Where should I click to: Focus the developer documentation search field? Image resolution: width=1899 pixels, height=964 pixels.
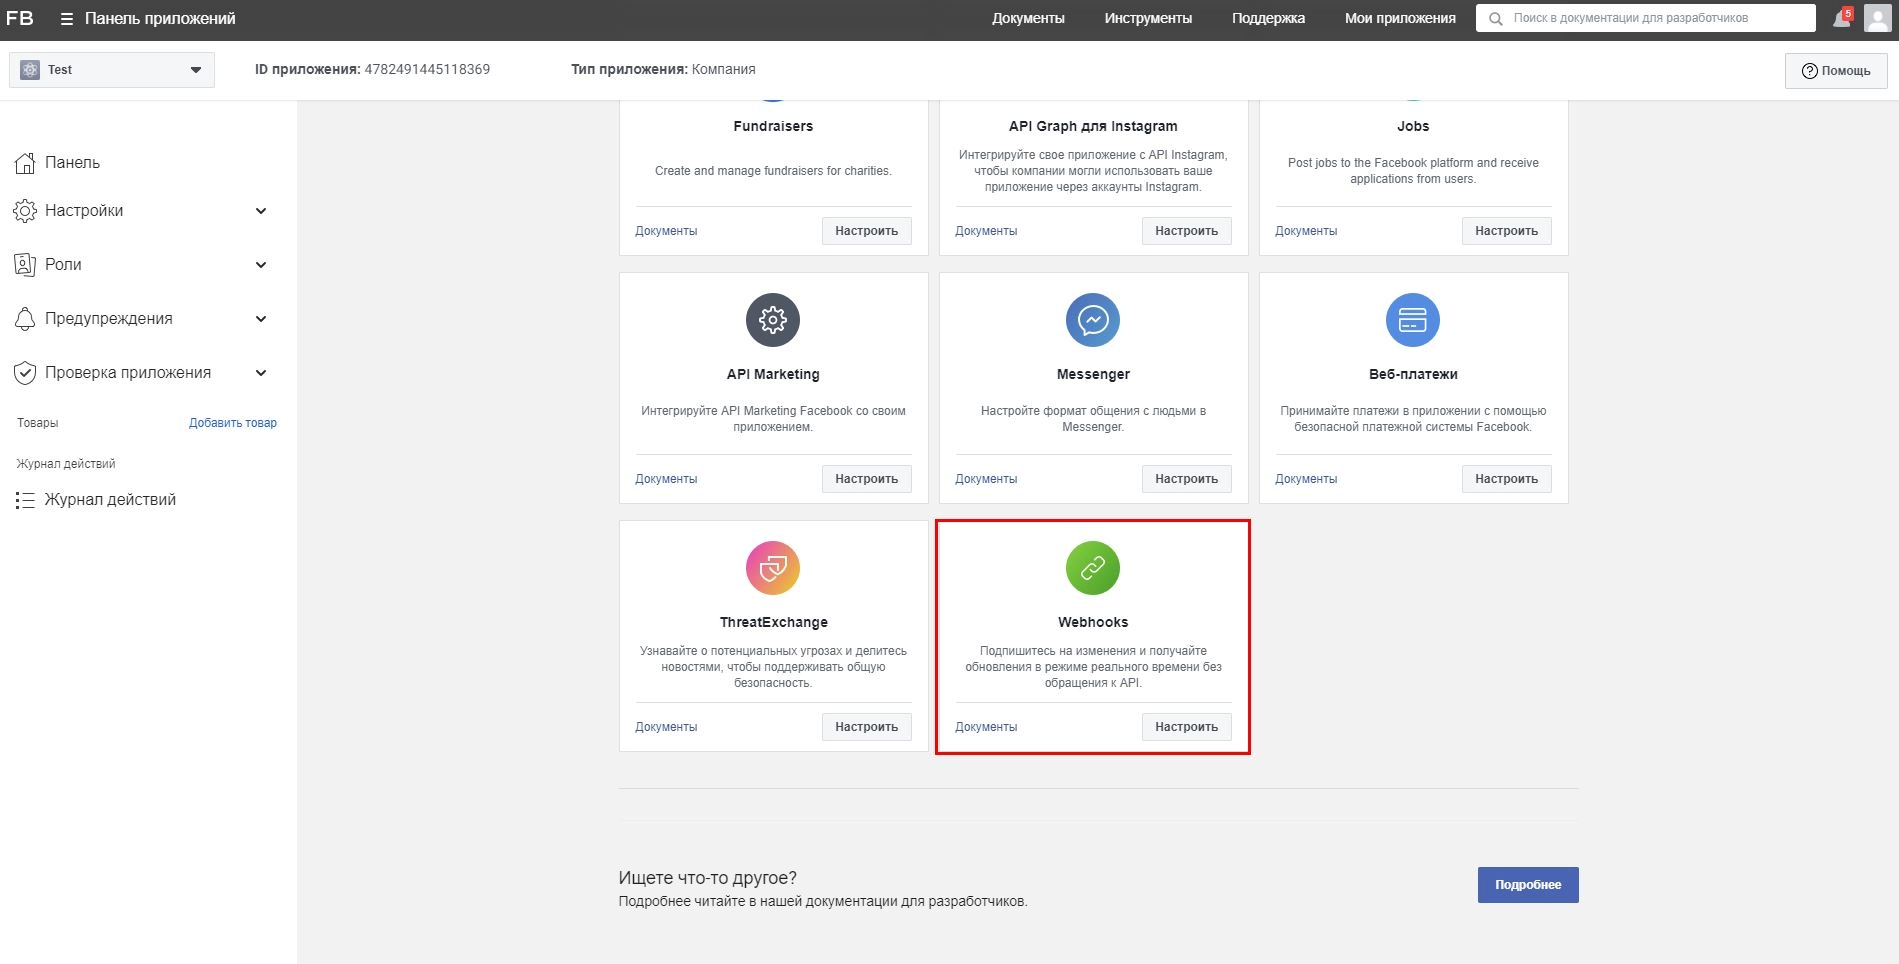pyautogui.click(x=1645, y=18)
